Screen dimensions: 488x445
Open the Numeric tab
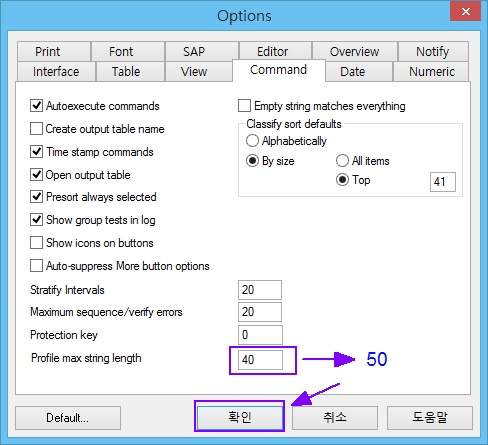point(431,71)
